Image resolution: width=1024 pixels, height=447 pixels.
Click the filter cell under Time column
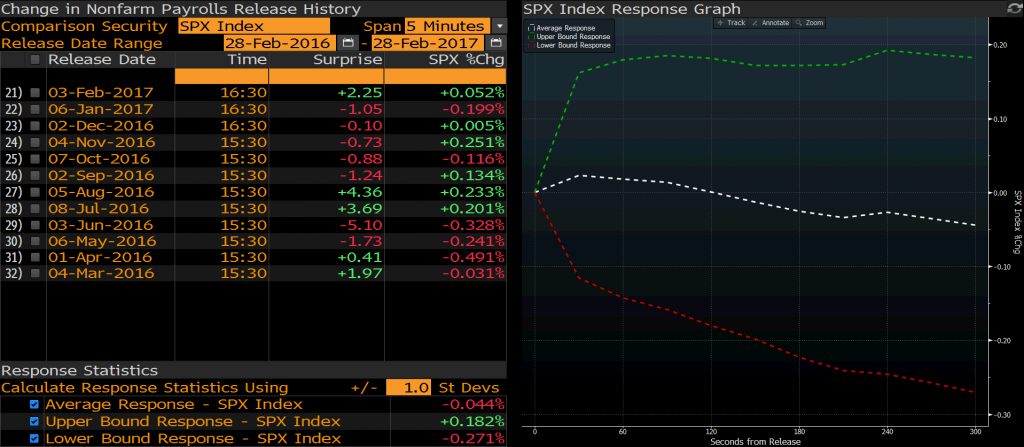[221, 76]
